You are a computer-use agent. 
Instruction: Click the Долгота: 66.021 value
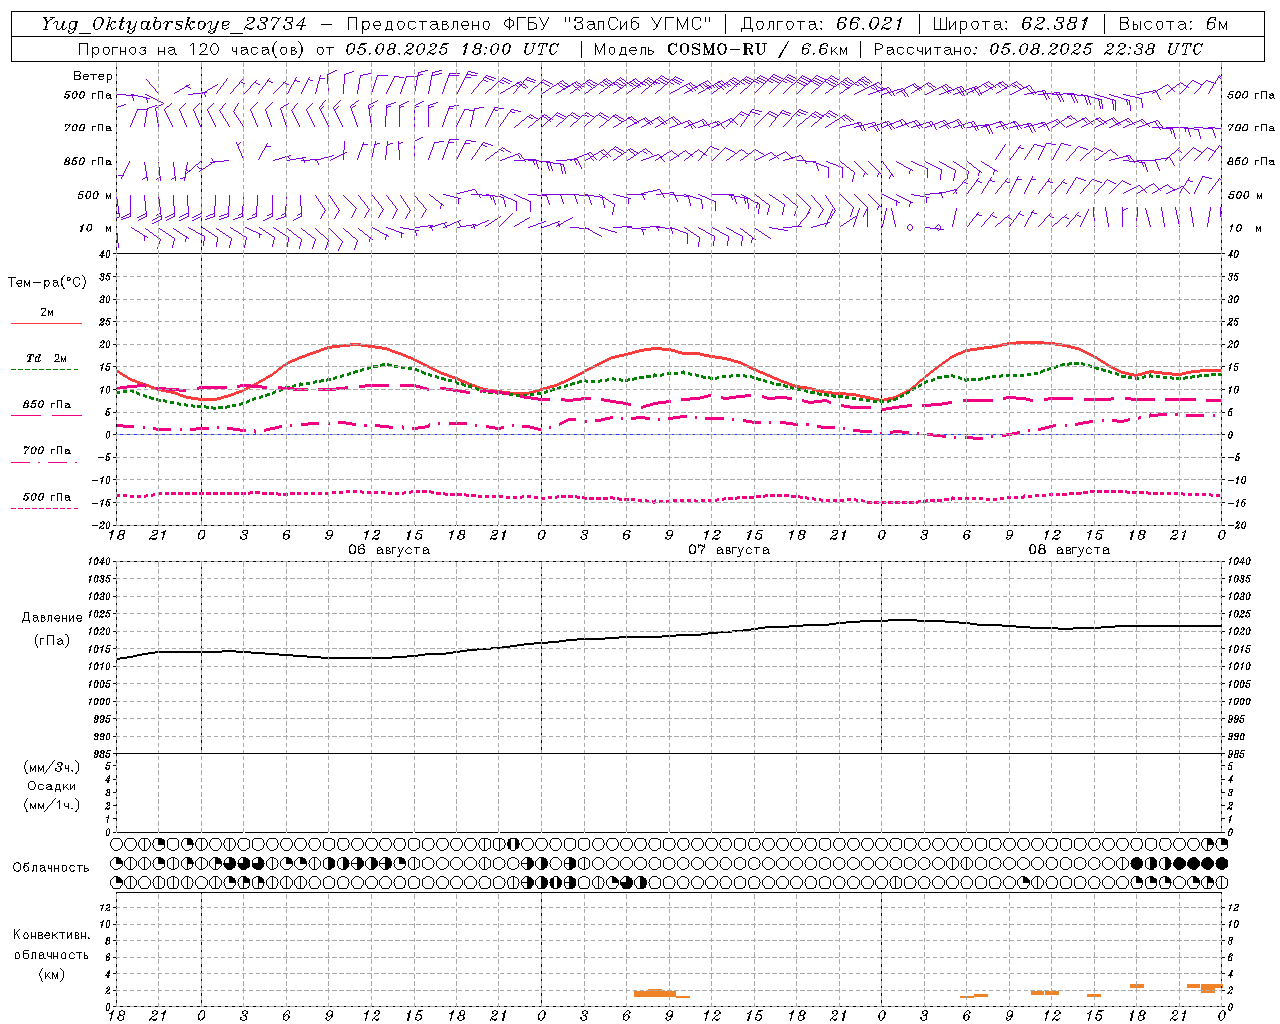[x=822, y=24]
